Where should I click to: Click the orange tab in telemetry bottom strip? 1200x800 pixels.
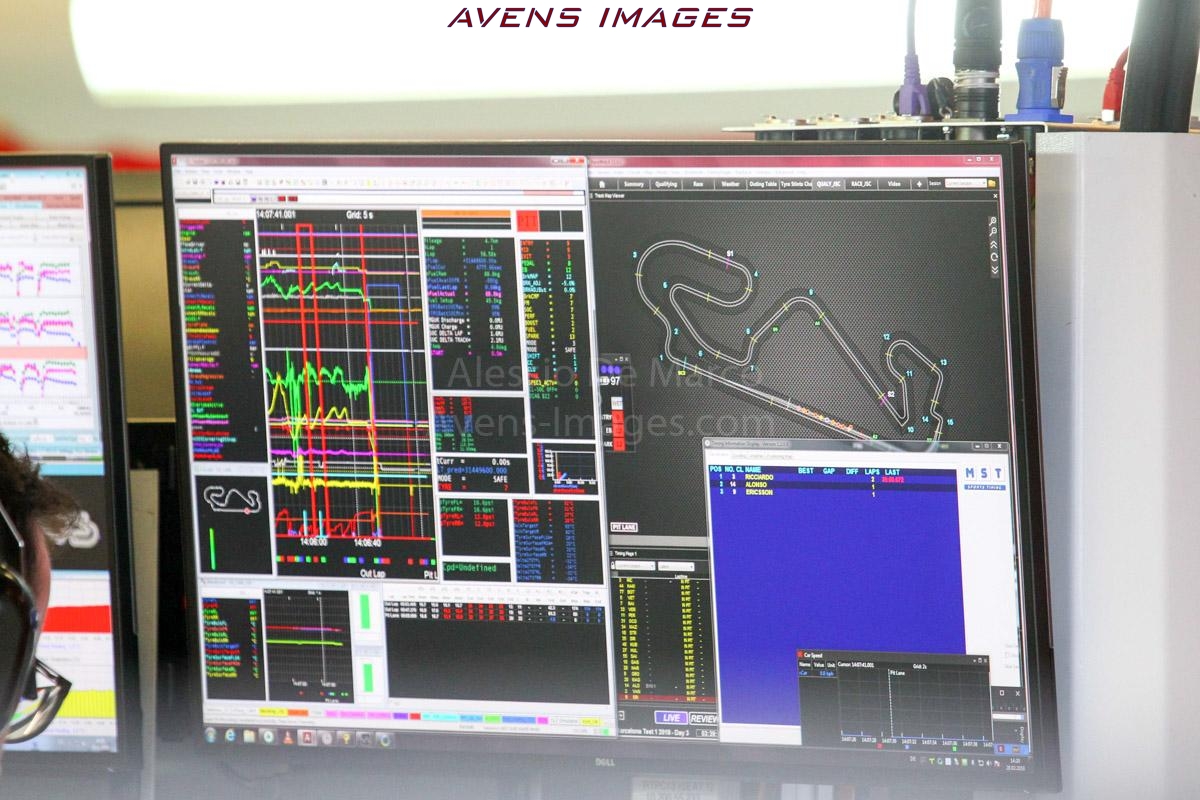(298, 713)
